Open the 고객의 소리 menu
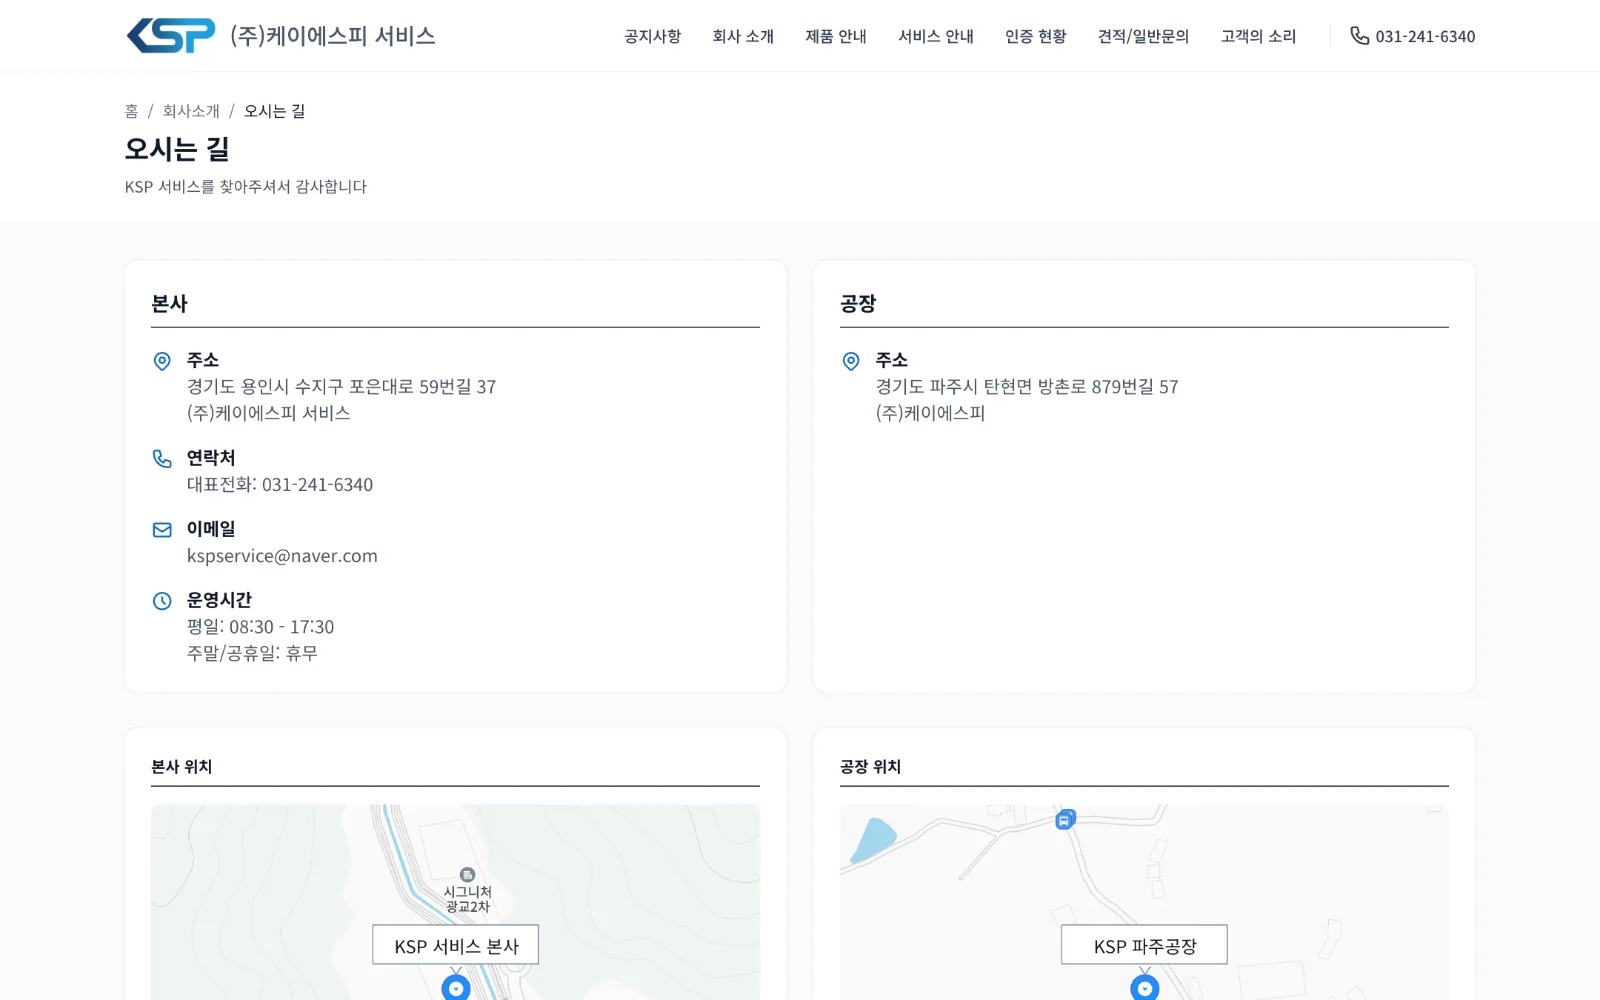 click(1259, 36)
